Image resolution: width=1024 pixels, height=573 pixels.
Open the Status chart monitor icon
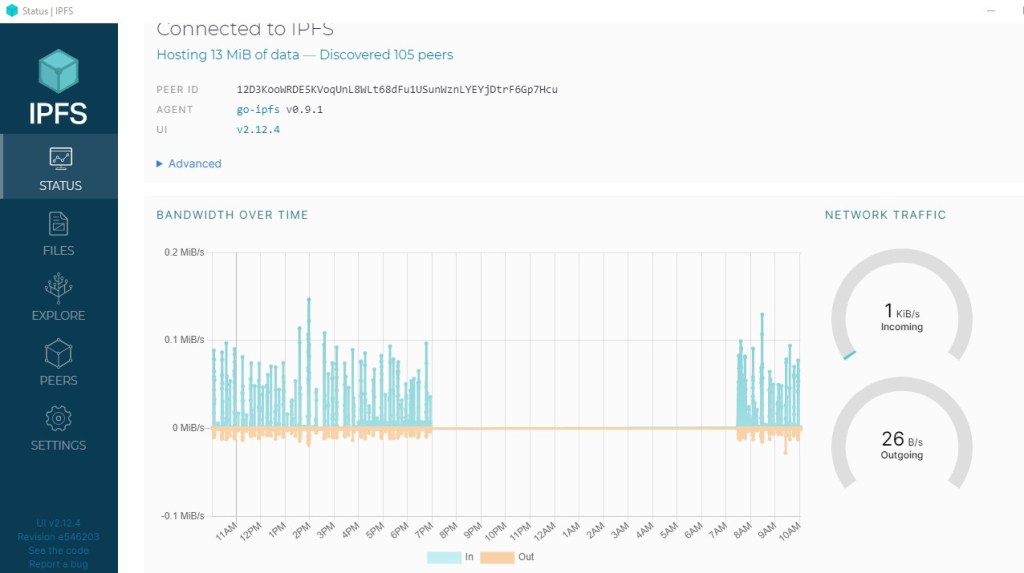[60, 158]
